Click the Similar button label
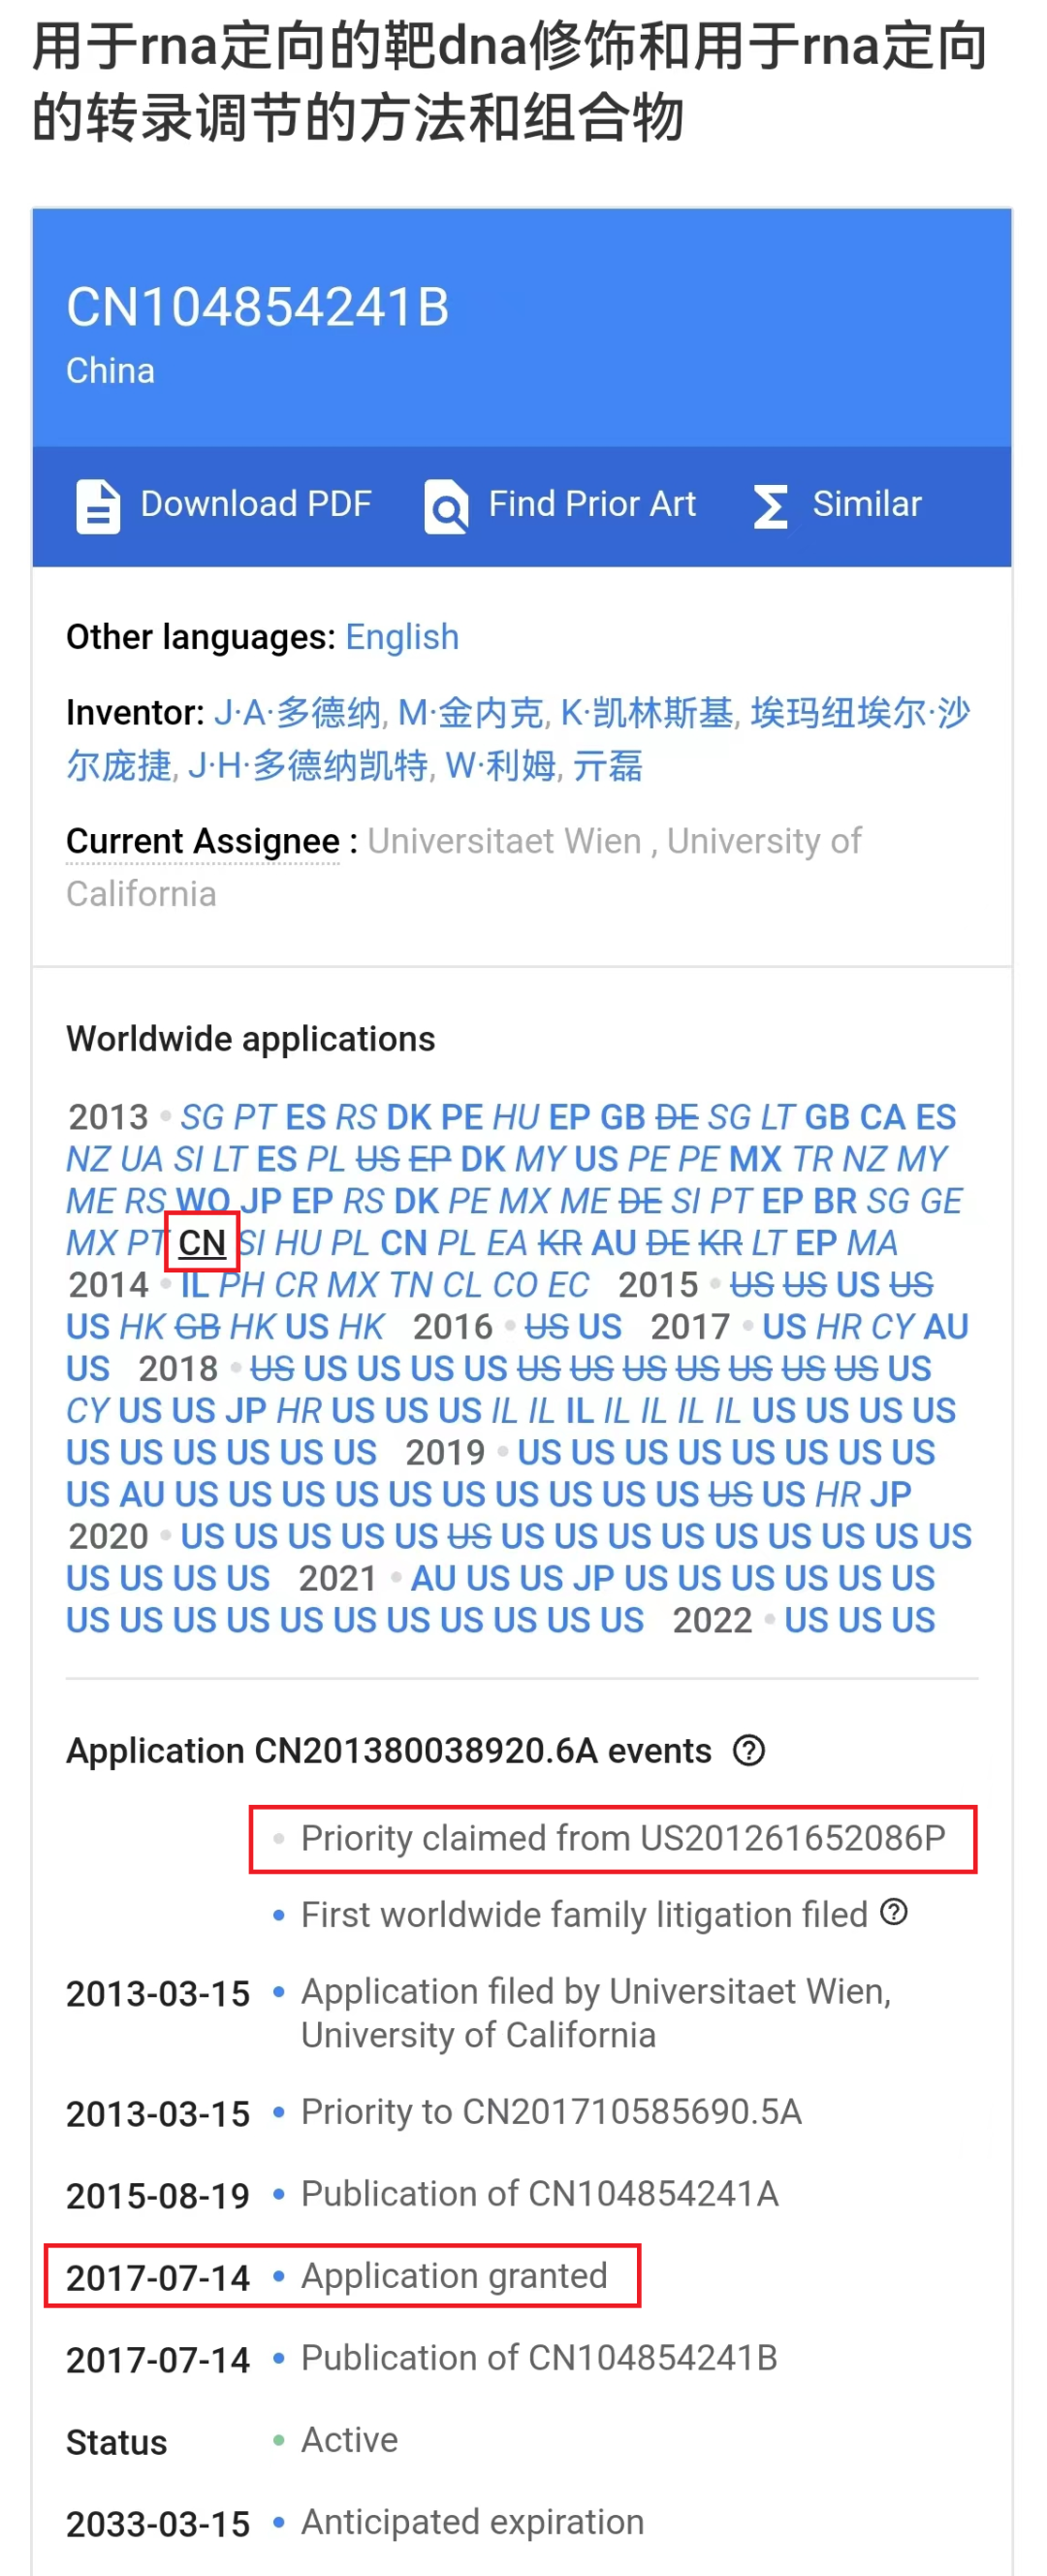The width and height of the screenshot is (1047, 2576). pos(867,504)
